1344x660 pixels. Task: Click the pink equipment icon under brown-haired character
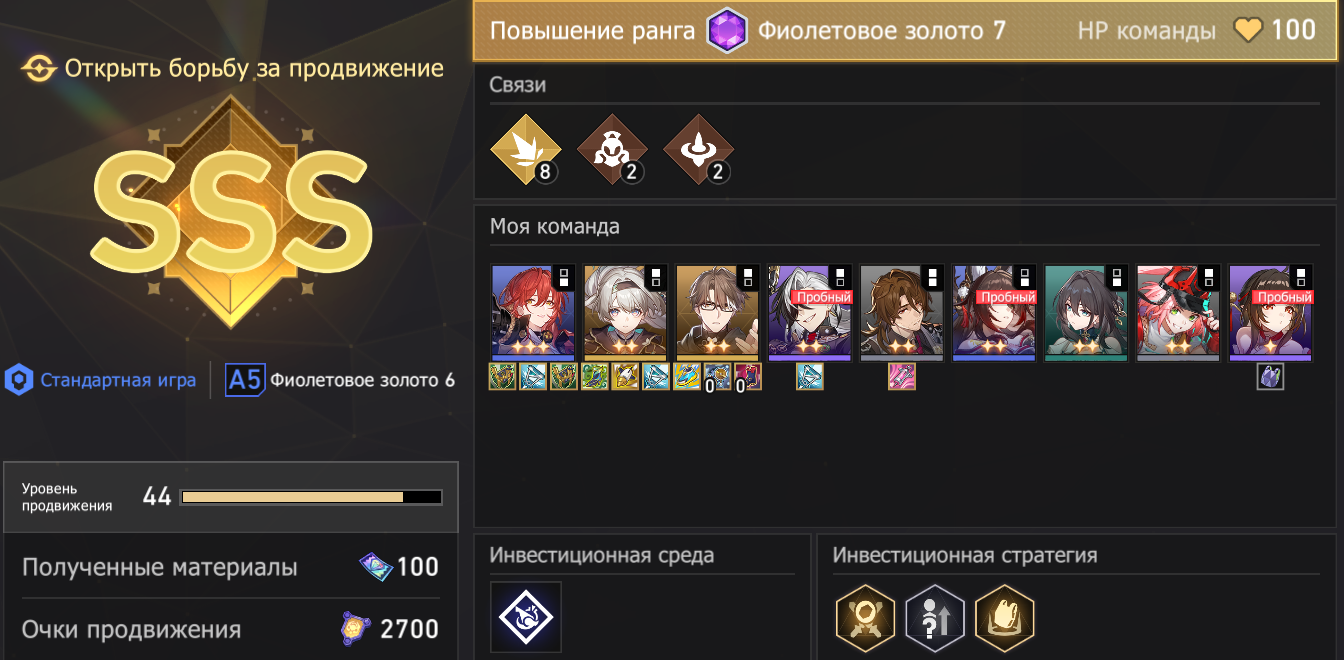(902, 376)
